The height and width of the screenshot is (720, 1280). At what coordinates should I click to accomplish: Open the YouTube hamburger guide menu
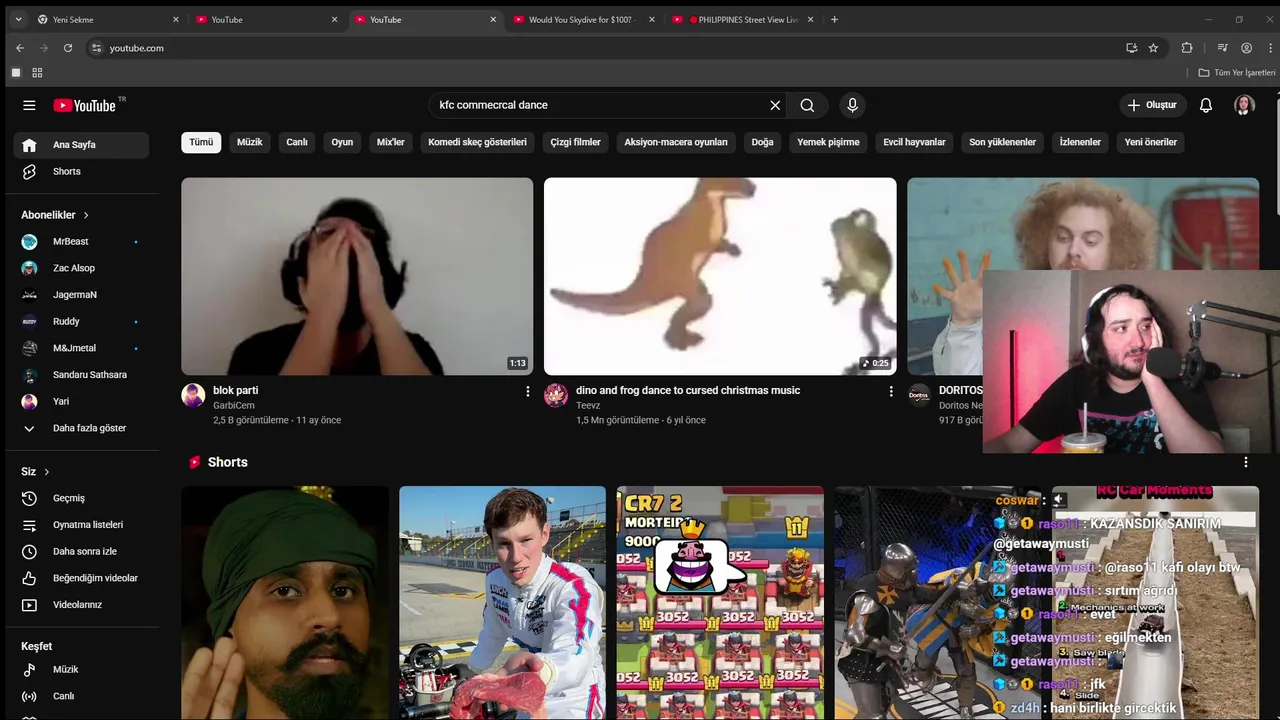point(29,105)
